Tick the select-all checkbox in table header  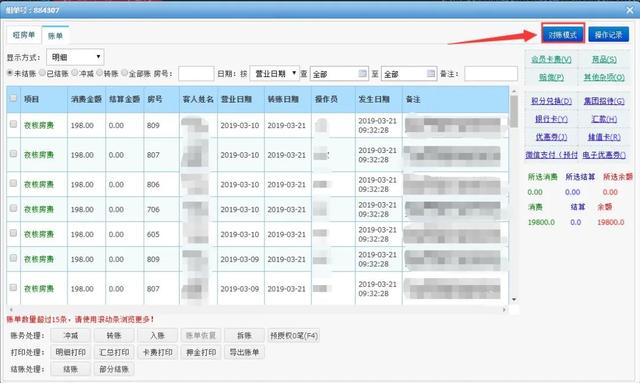tap(13, 98)
